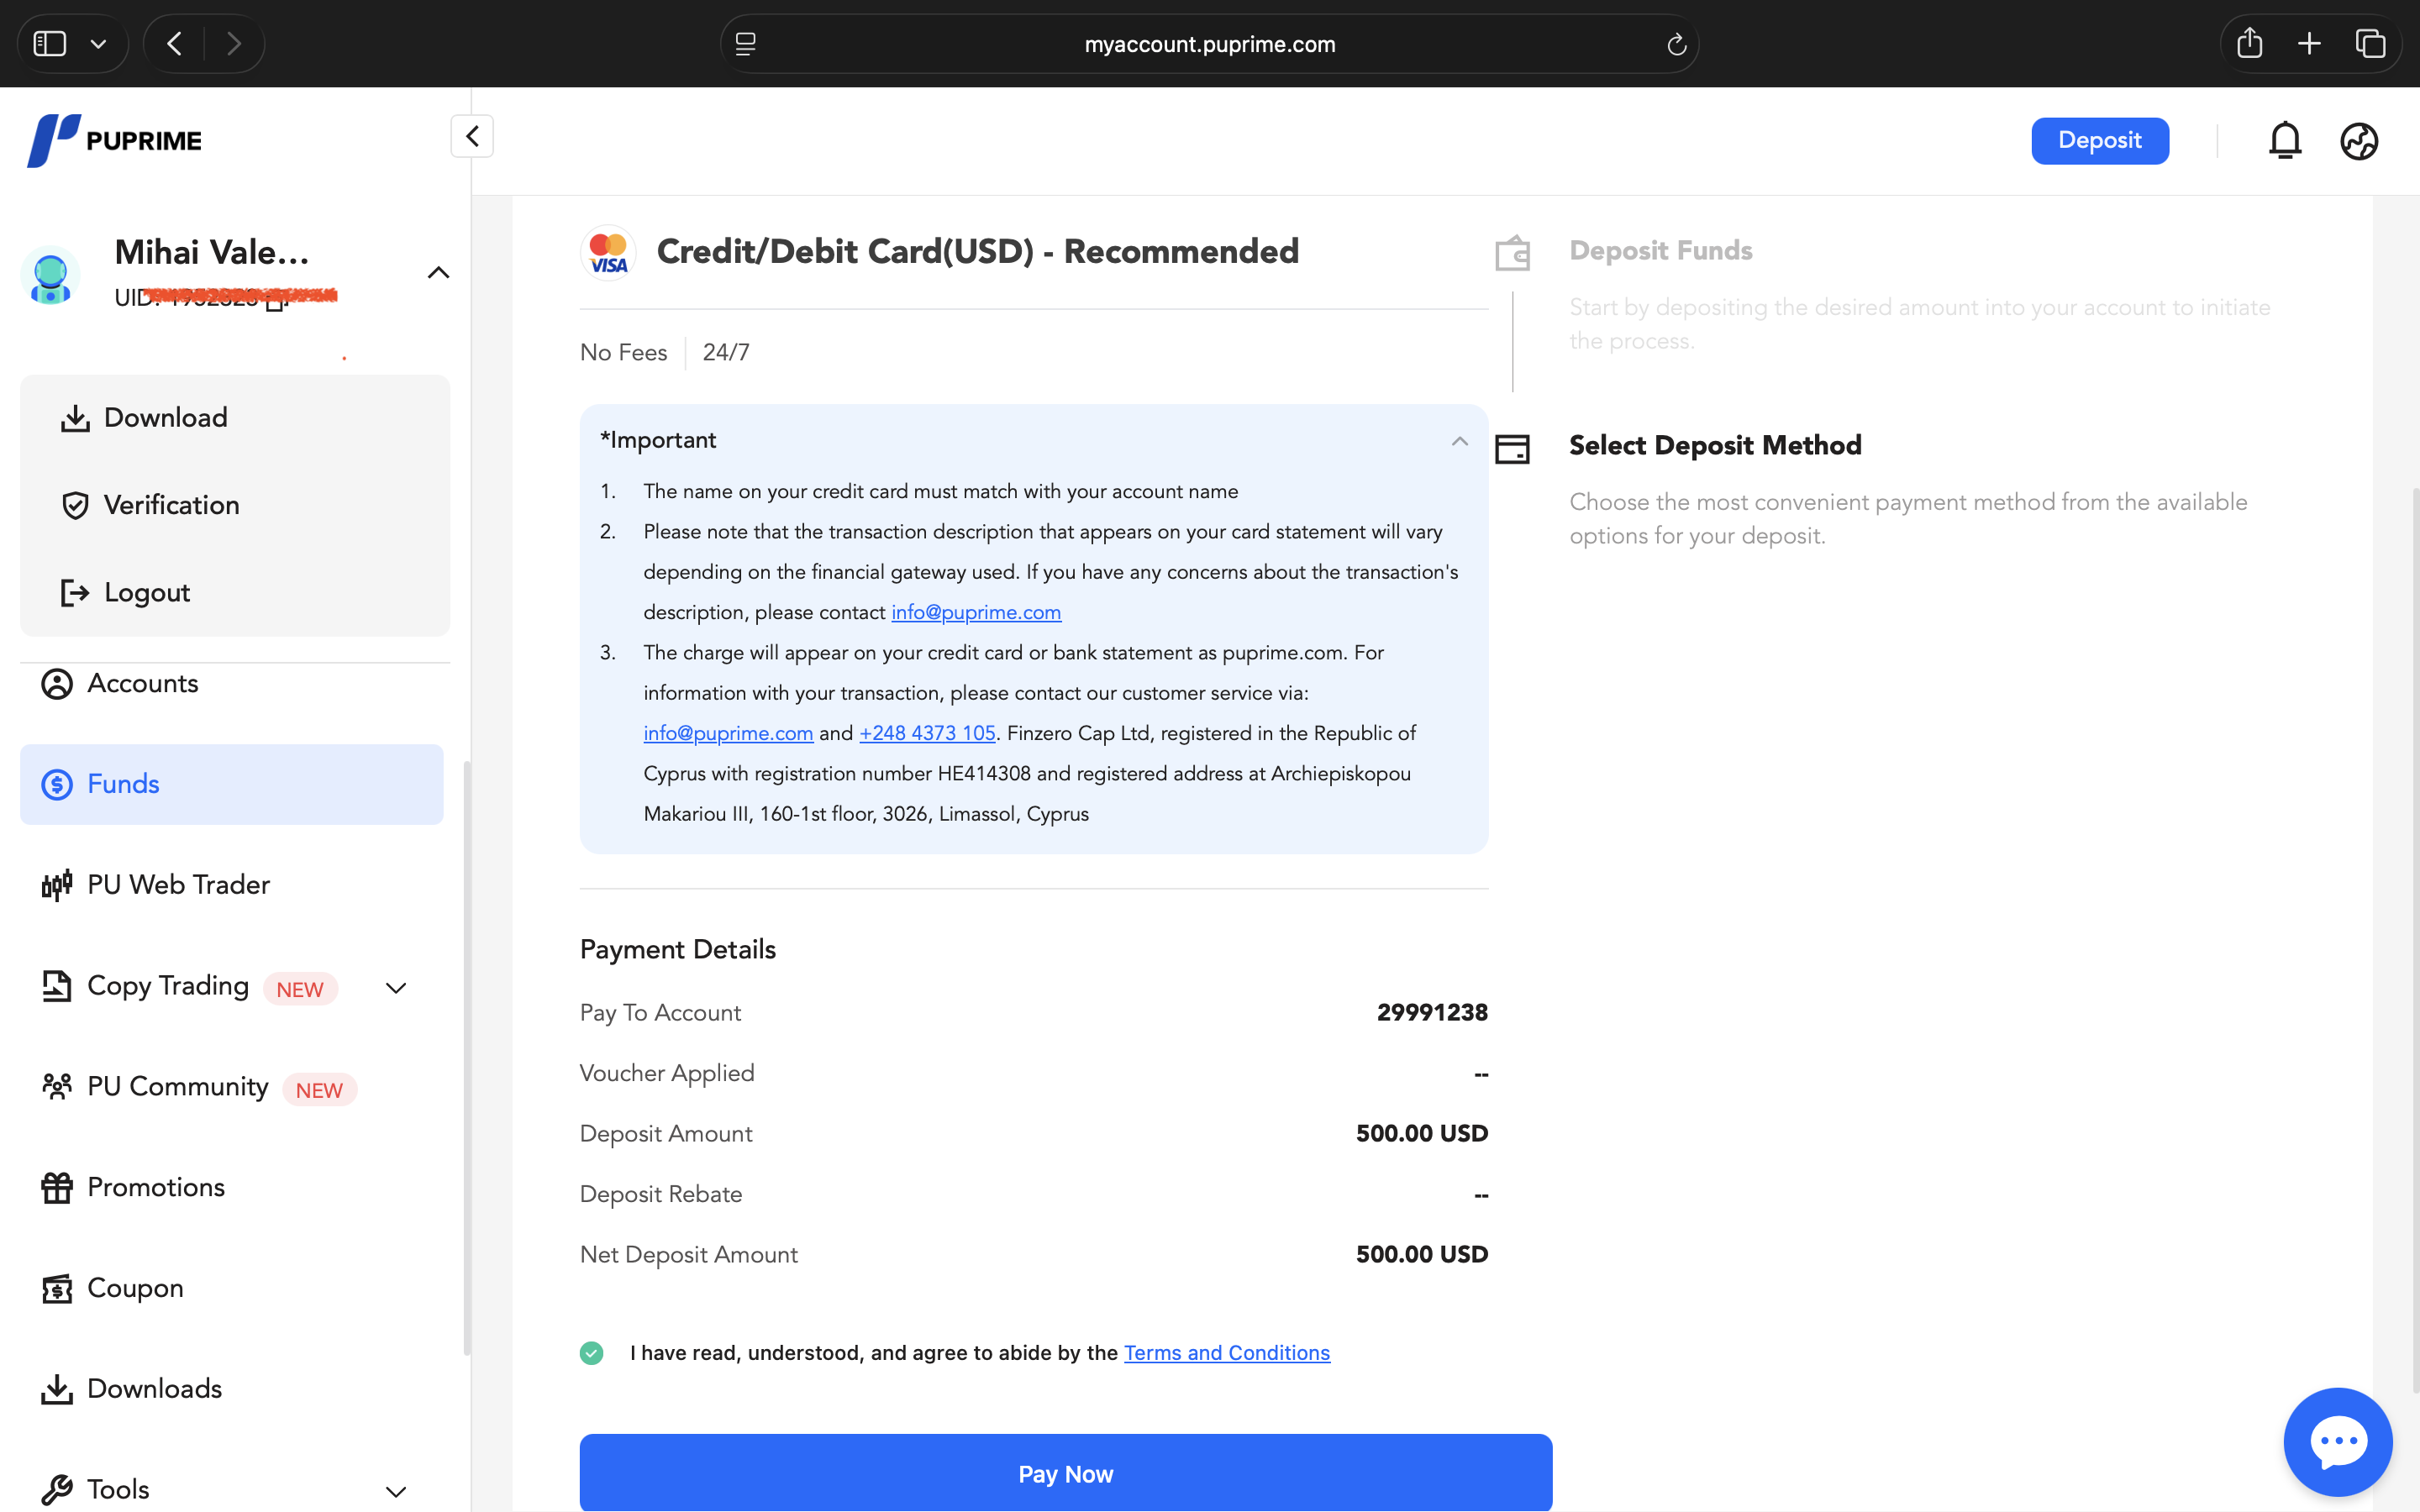
Task: Expand the Tools submenu
Action: coord(396,1492)
